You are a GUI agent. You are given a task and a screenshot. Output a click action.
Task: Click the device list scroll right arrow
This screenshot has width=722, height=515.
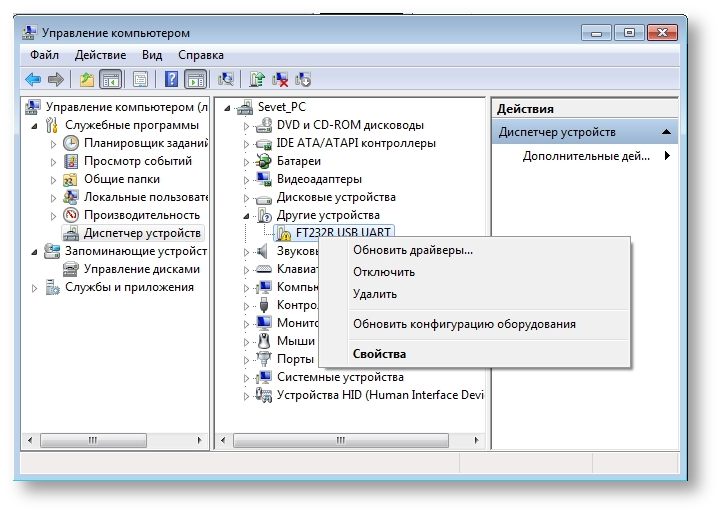point(477,440)
